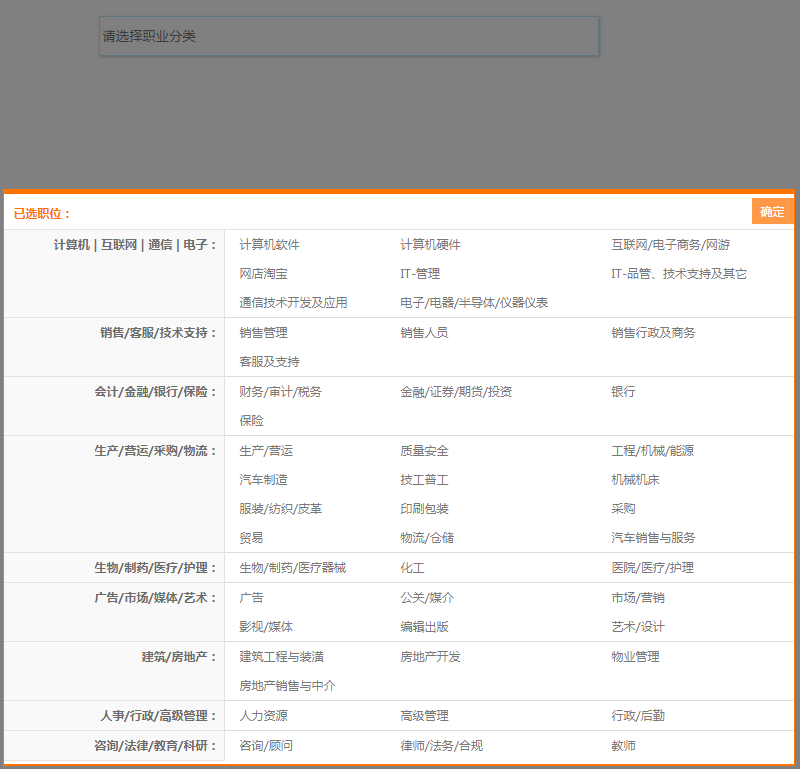
Task: Choose 电子/电器/半导体/仪器仪表
Action: (474, 303)
